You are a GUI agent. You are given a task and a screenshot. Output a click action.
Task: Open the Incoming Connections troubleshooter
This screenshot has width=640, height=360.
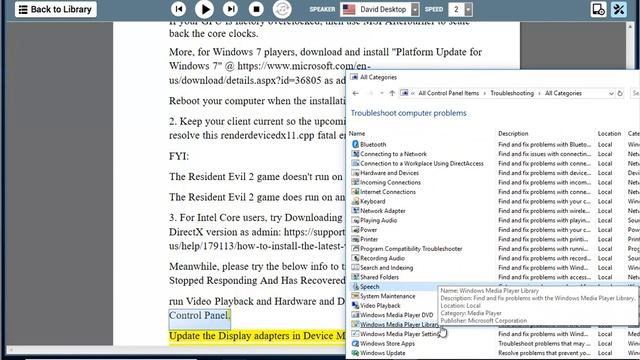coord(386,182)
